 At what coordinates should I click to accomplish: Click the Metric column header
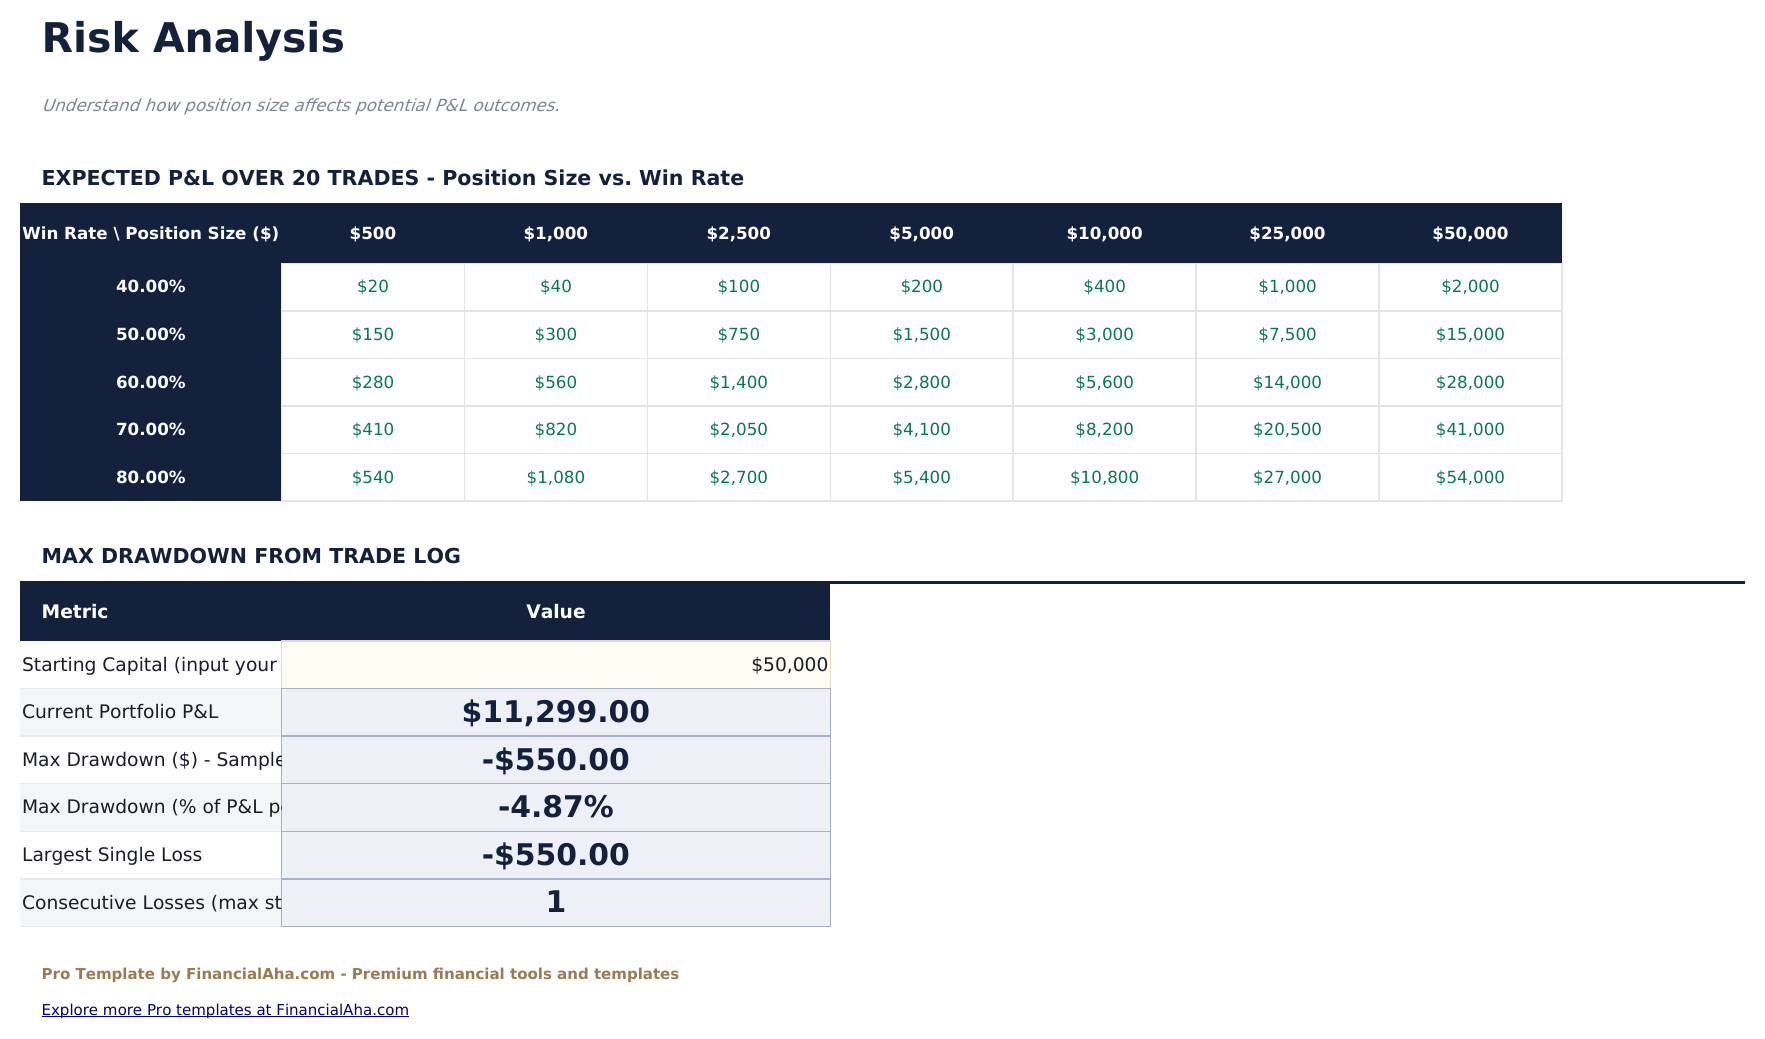[75, 611]
